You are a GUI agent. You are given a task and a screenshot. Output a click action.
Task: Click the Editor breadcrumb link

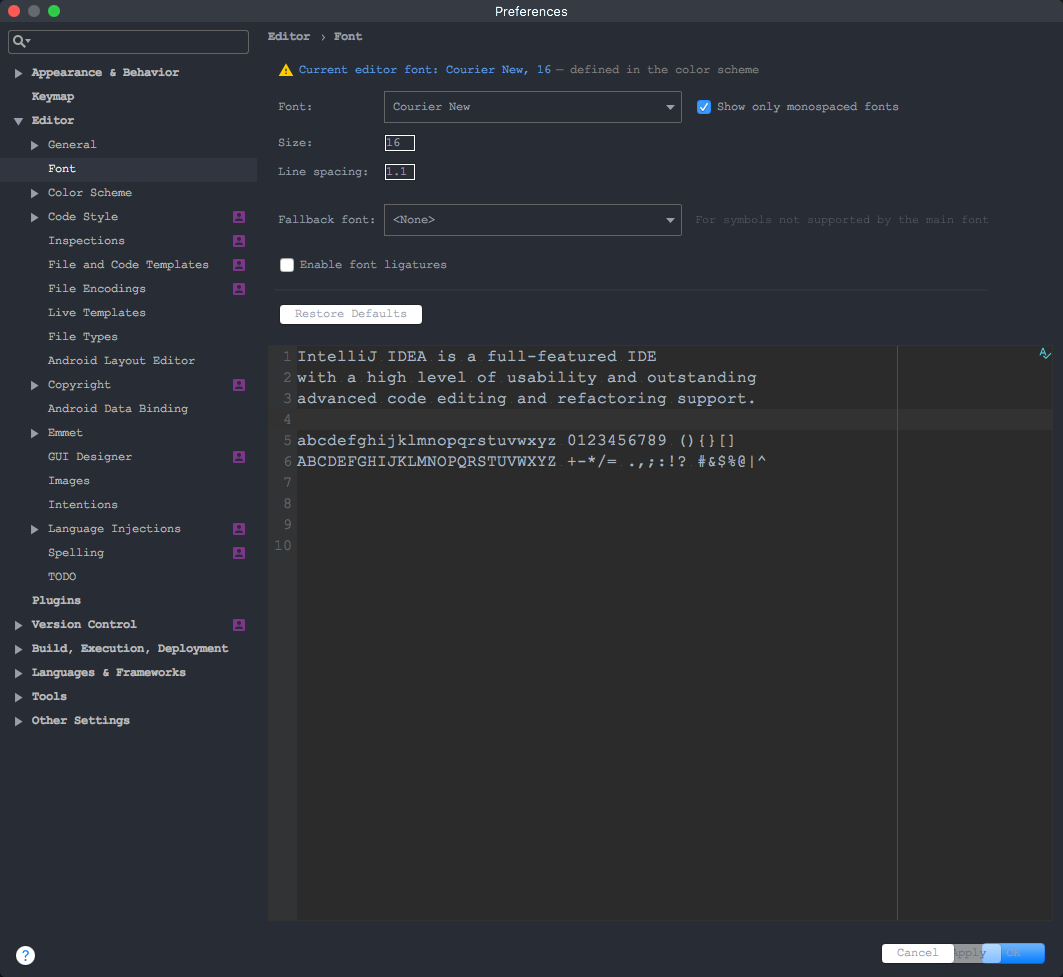point(289,37)
